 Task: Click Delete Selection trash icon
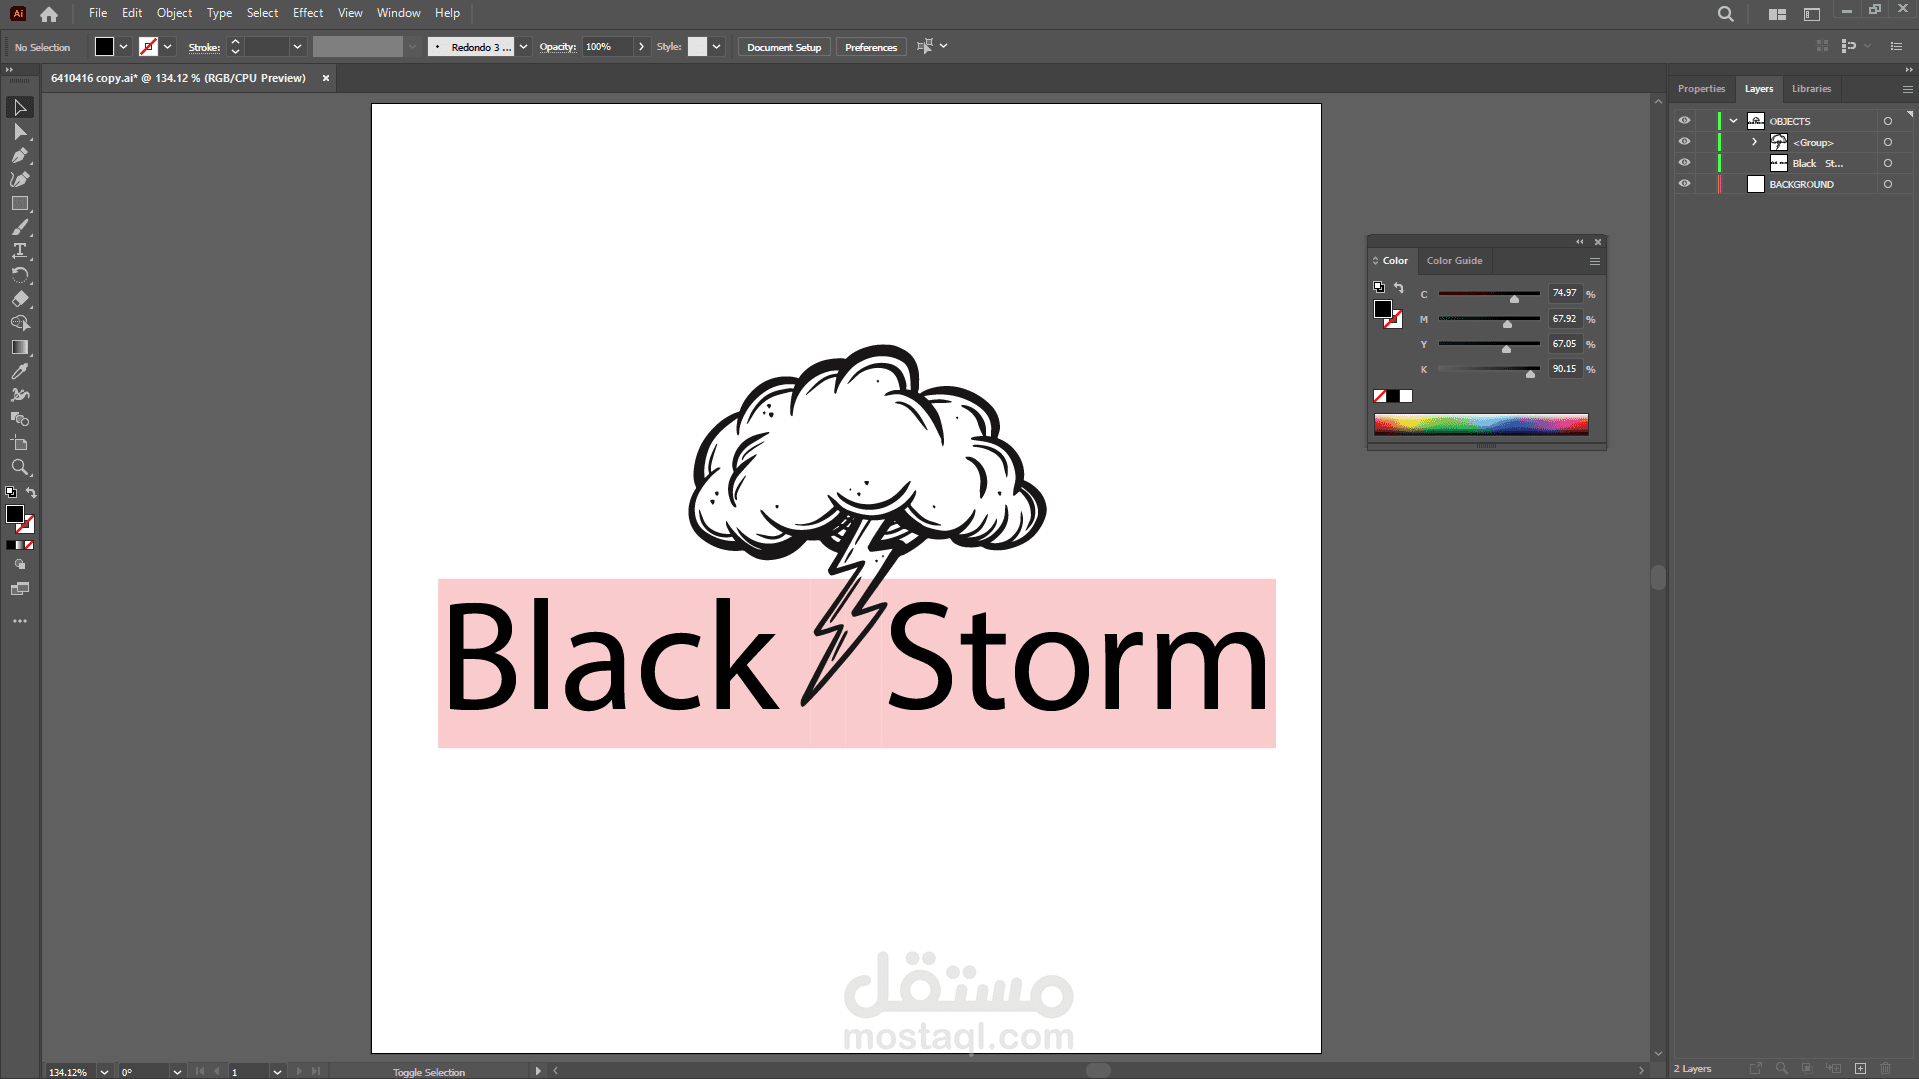click(1886, 1068)
